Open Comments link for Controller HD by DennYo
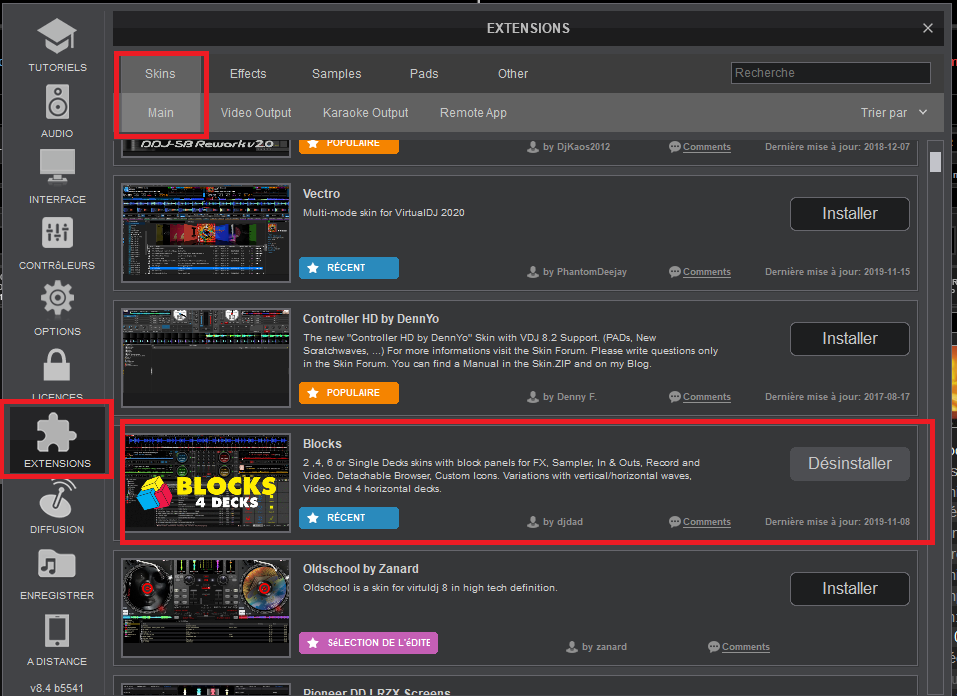The image size is (957, 696). [x=706, y=397]
